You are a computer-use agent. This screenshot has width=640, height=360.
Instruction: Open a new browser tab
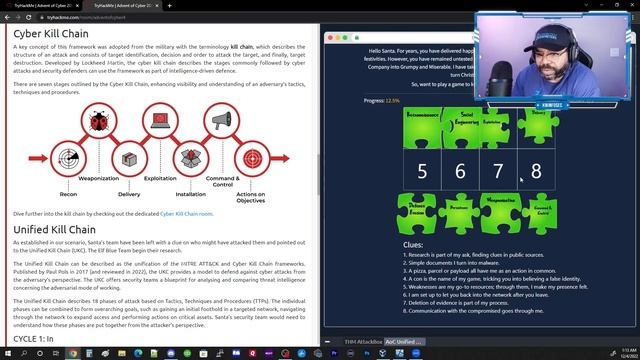click(x=169, y=6)
